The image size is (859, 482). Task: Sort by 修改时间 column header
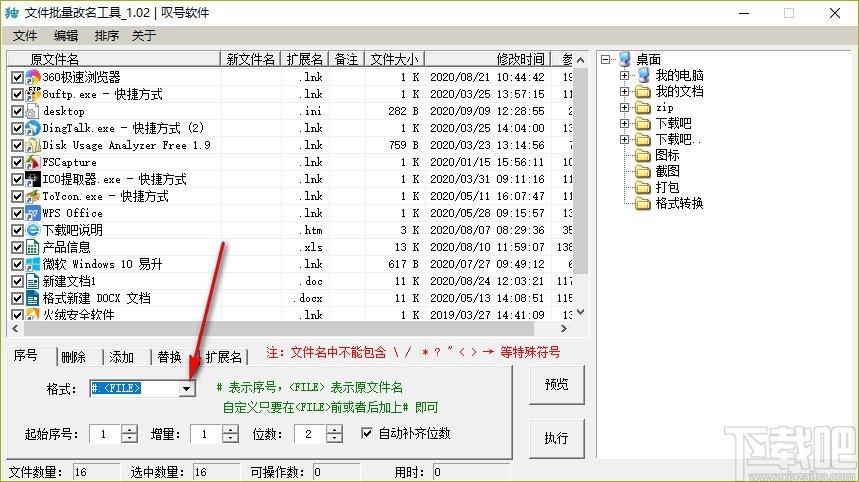tap(488, 59)
